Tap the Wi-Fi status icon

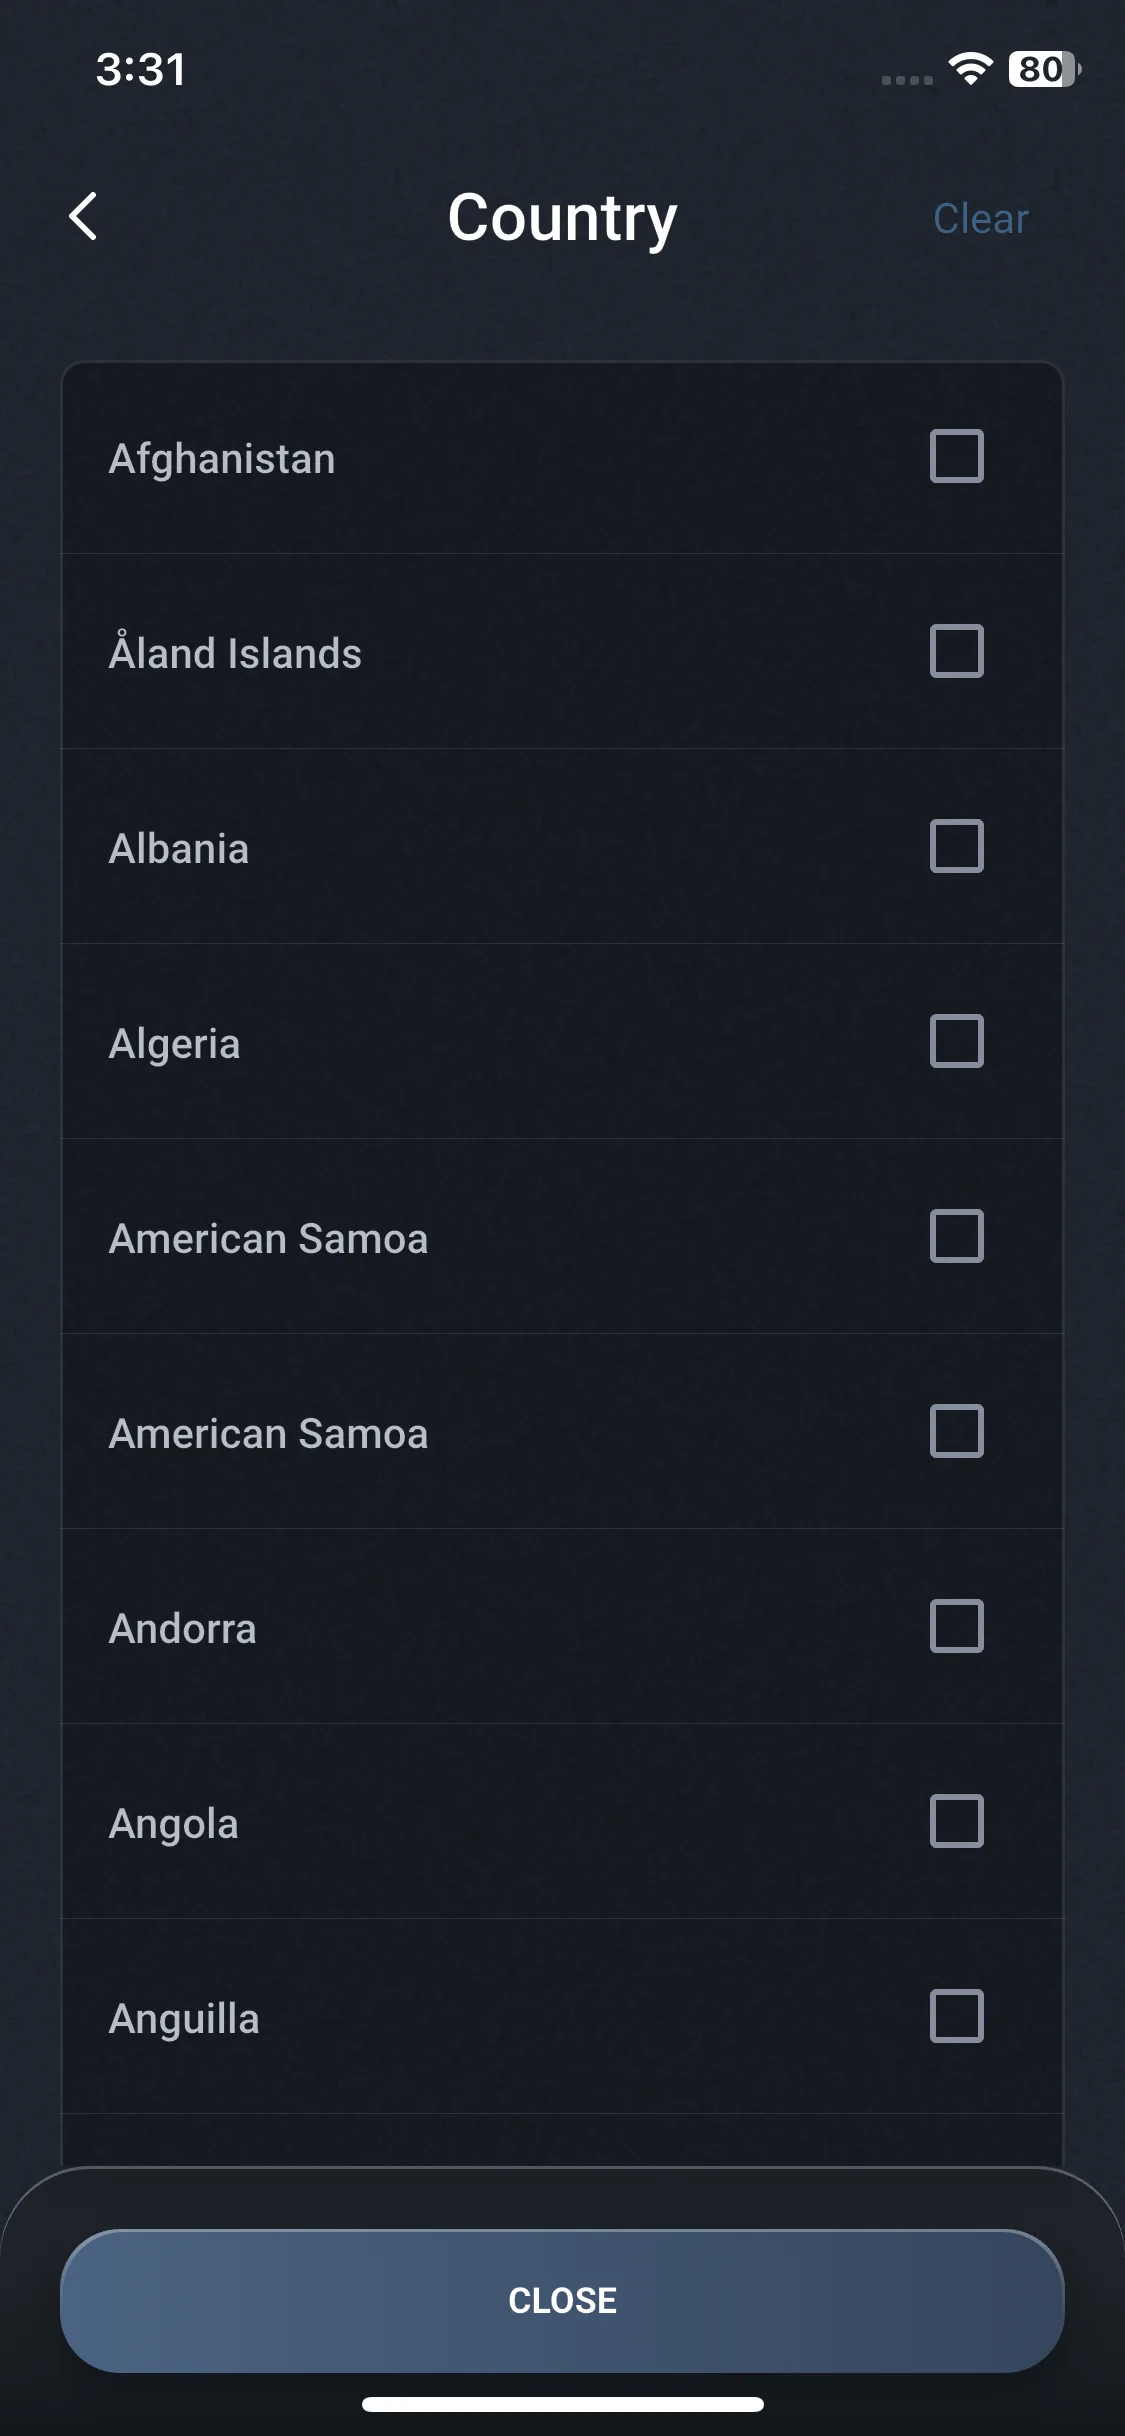point(970,69)
